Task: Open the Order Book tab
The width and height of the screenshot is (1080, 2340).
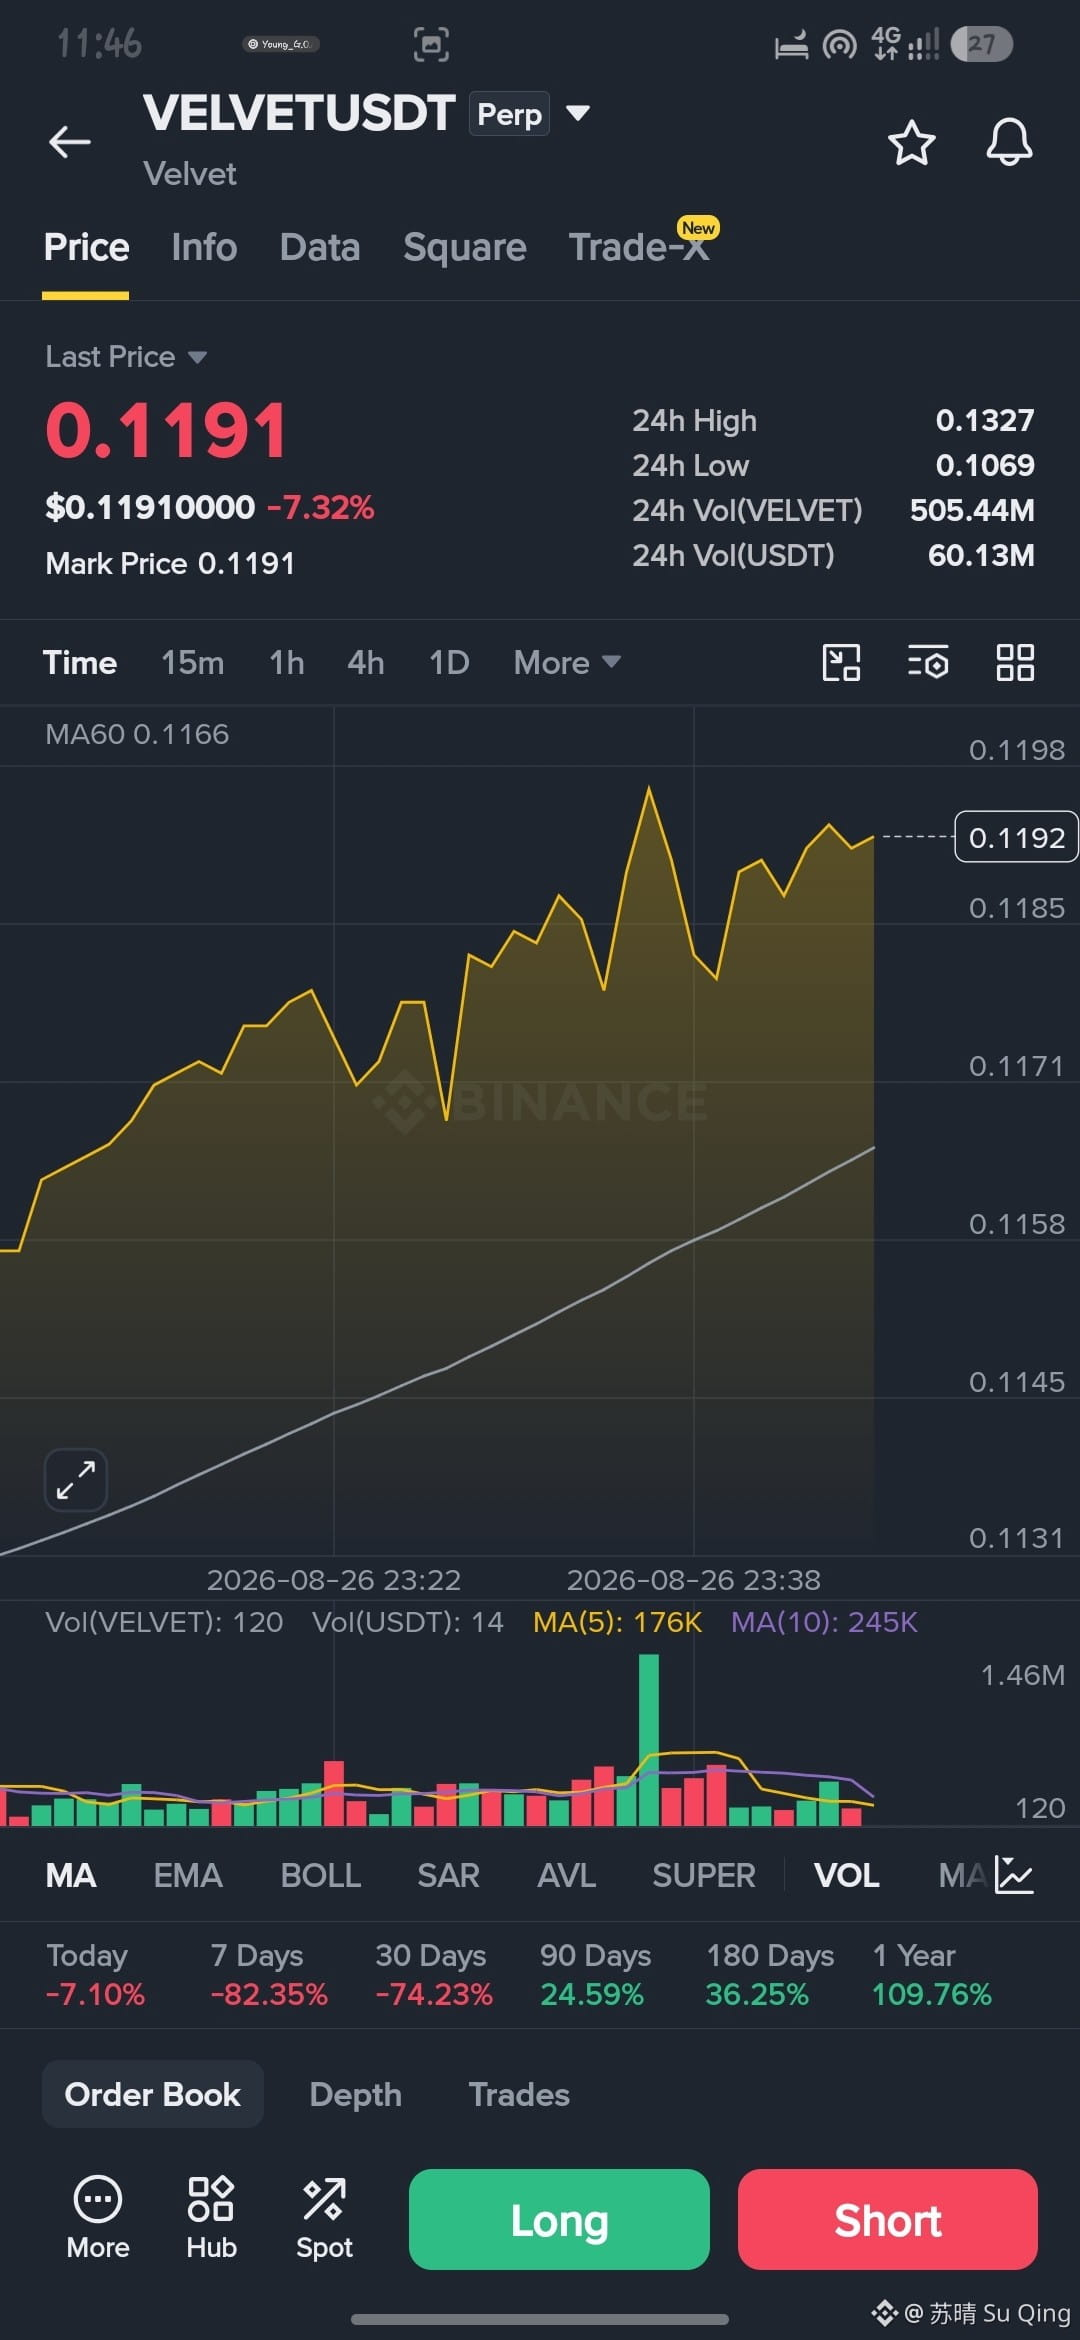Action: click(x=153, y=2094)
